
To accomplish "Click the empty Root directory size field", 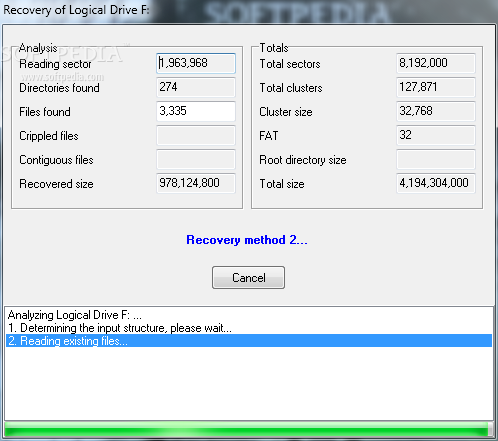I will pos(436,159).
